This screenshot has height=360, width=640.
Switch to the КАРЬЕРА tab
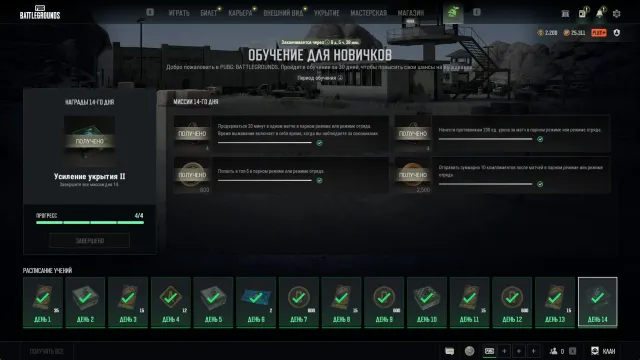240,13
